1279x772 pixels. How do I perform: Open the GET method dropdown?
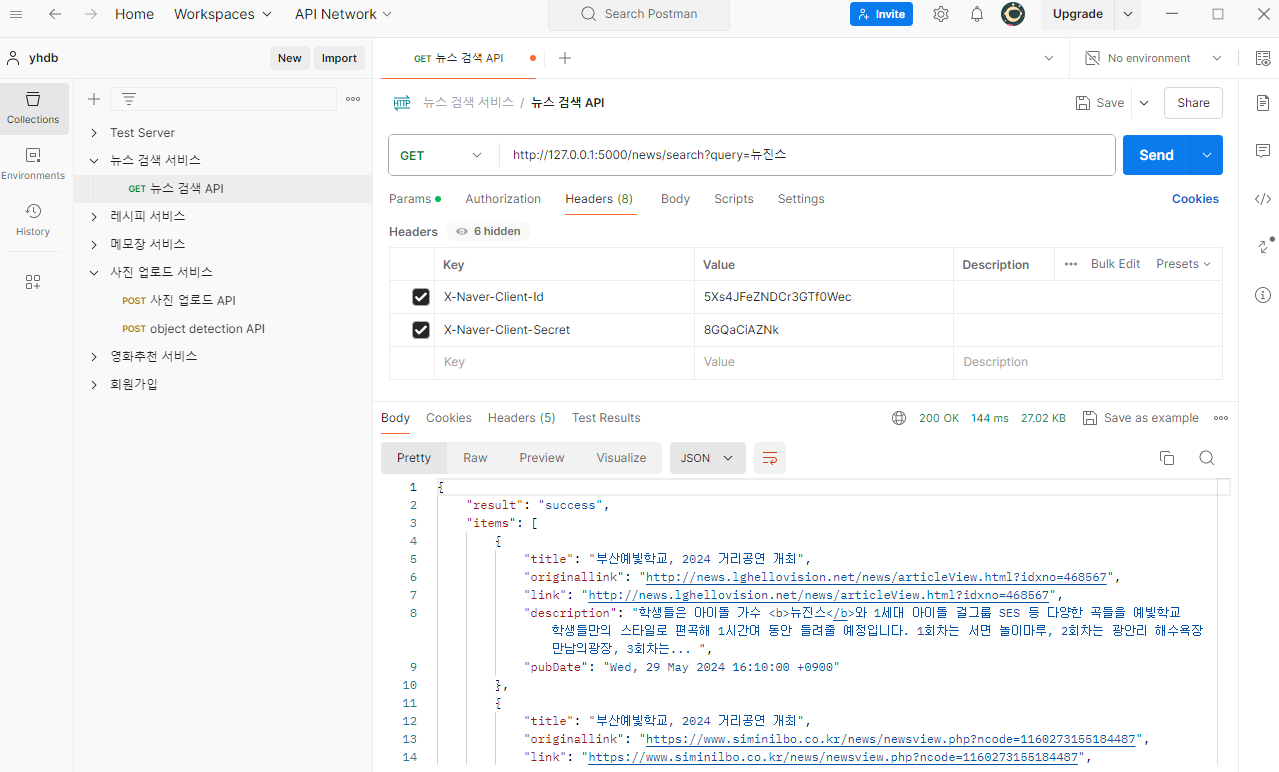[x=443, y=155]
